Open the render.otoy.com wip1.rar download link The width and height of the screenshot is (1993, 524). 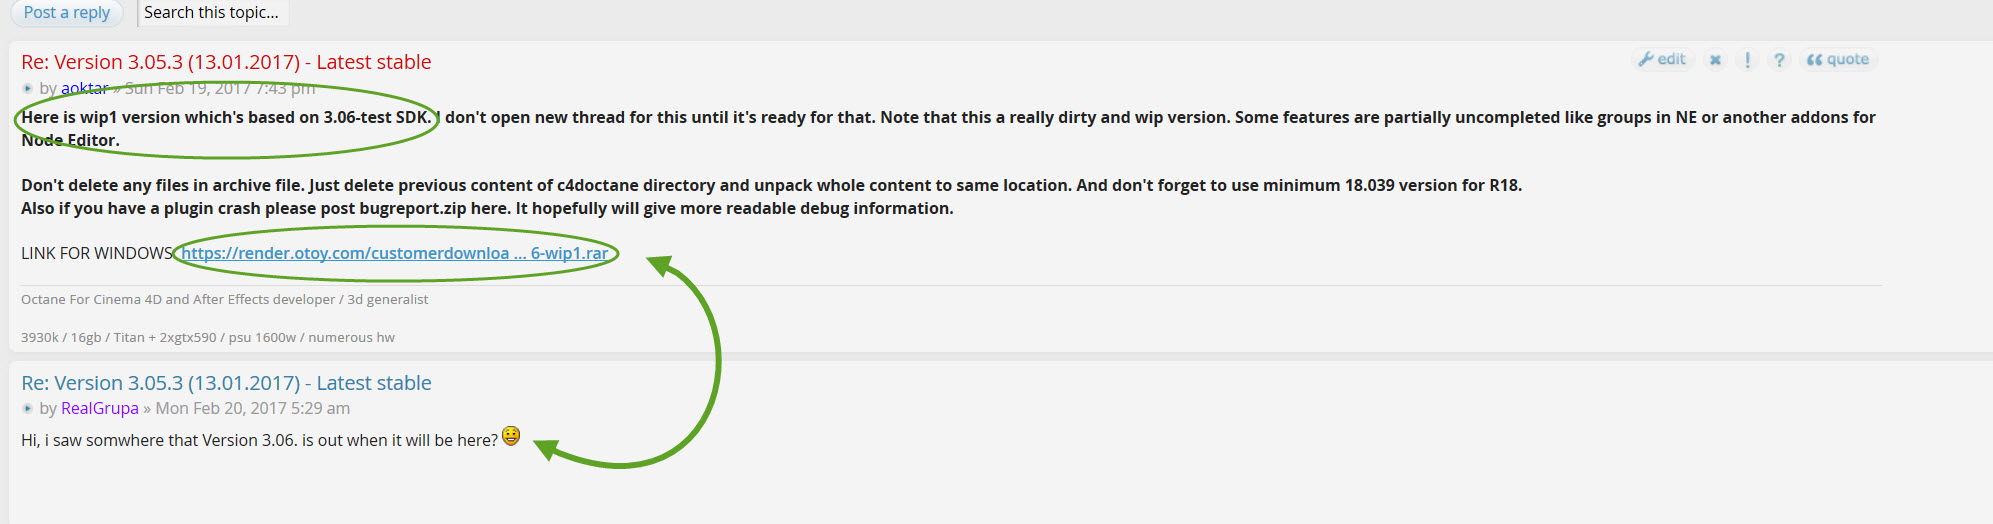tap(394, 253)
